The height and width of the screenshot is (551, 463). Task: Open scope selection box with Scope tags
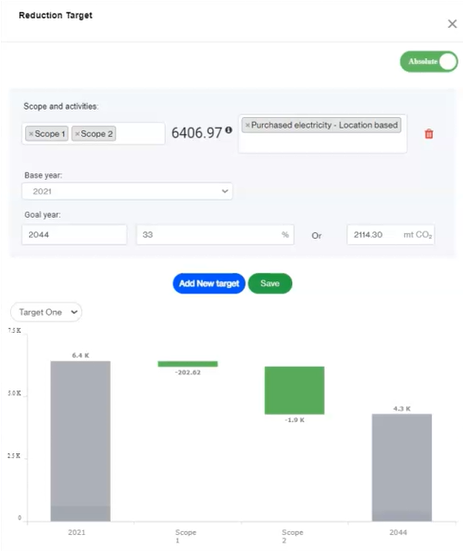click(x=93, y=134)
